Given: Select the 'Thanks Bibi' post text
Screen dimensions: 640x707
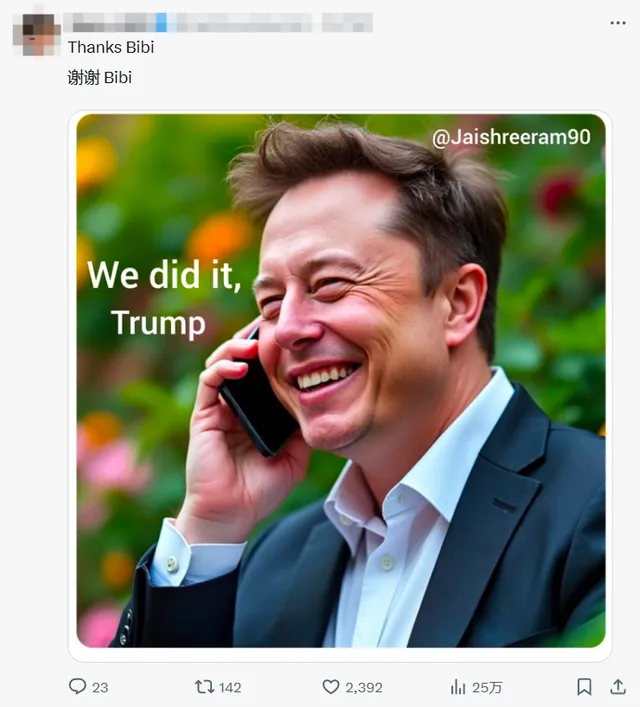Looking at the screenshot, I should coord(111,47).
